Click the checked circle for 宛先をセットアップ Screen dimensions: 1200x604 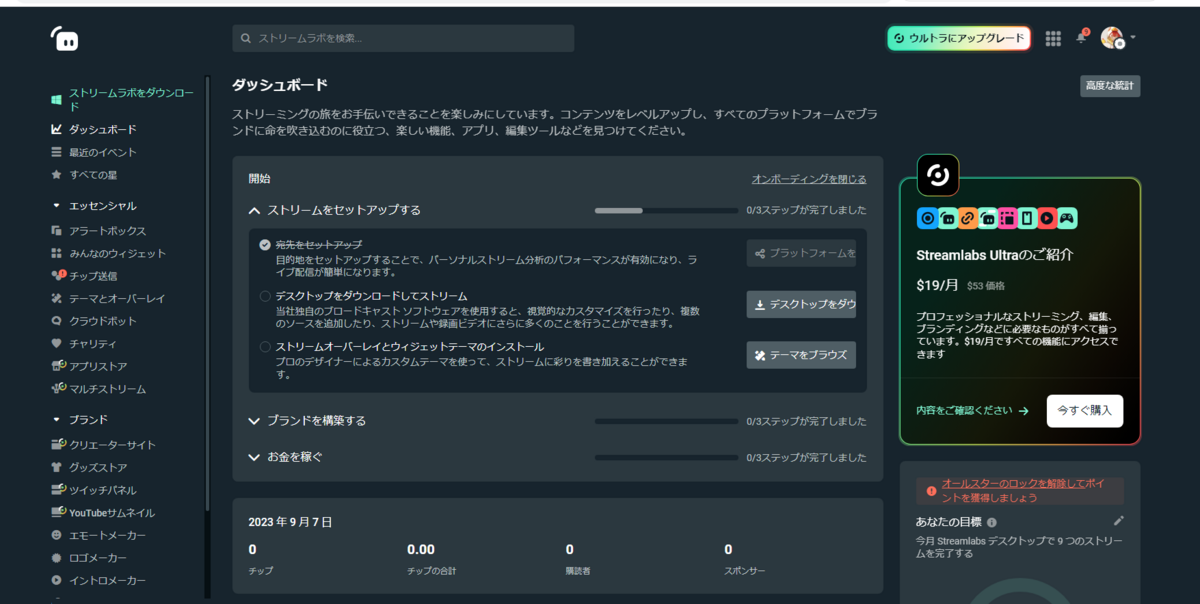click(265, 244)
